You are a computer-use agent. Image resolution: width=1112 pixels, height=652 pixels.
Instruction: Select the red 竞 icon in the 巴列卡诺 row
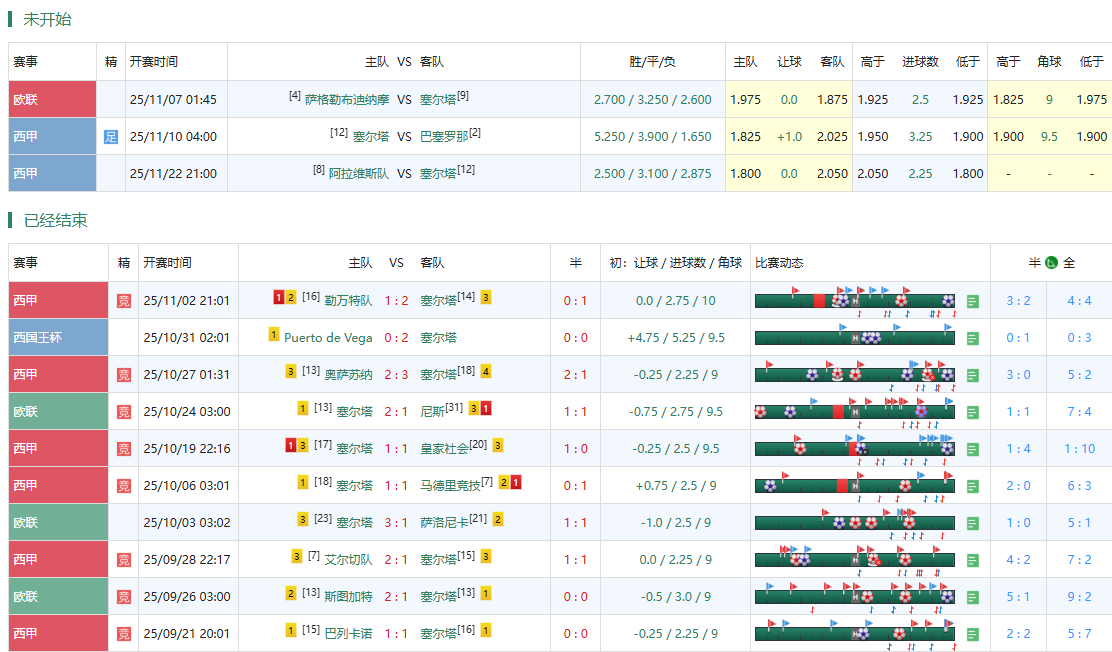tap(124, 633)
